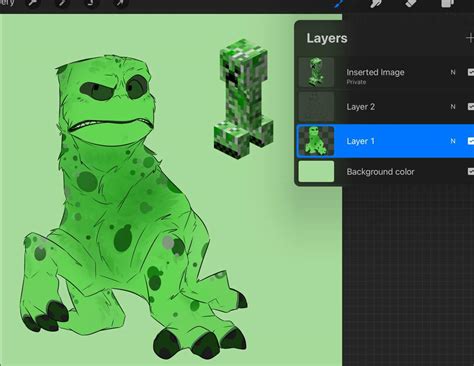Select the Smudge finger tool

click(375, 3)
